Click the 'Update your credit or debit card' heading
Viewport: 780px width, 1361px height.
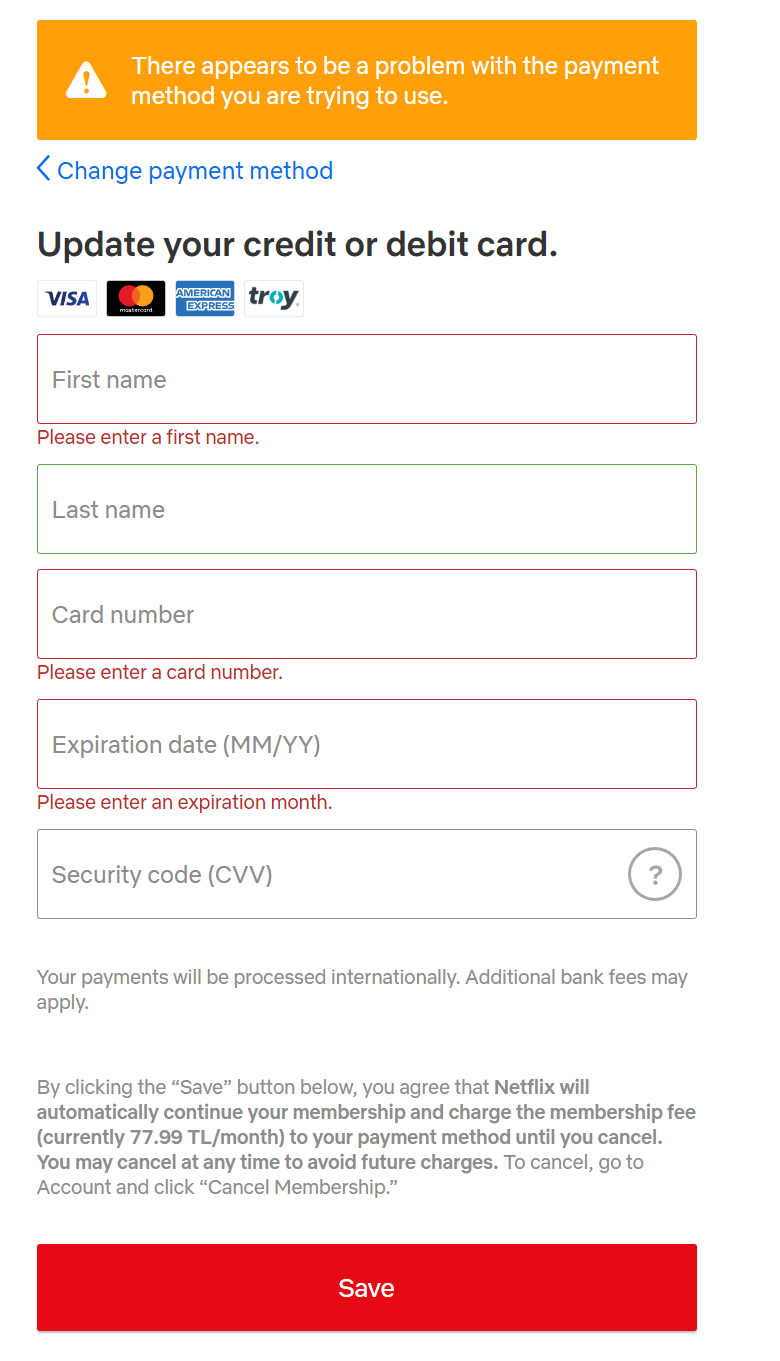pos(297,245)
